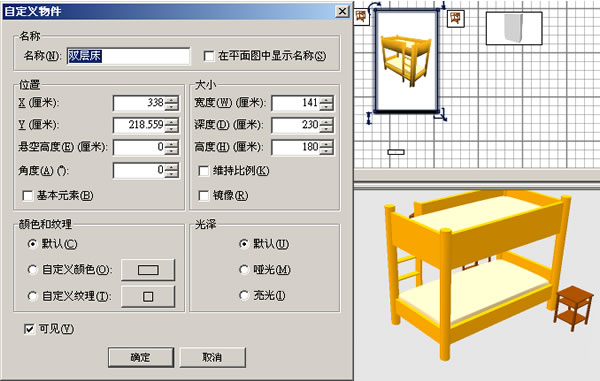This screenshot has height=381, width=600.
Task: Click the X (厘米) field showing 338
Action: 139,103
